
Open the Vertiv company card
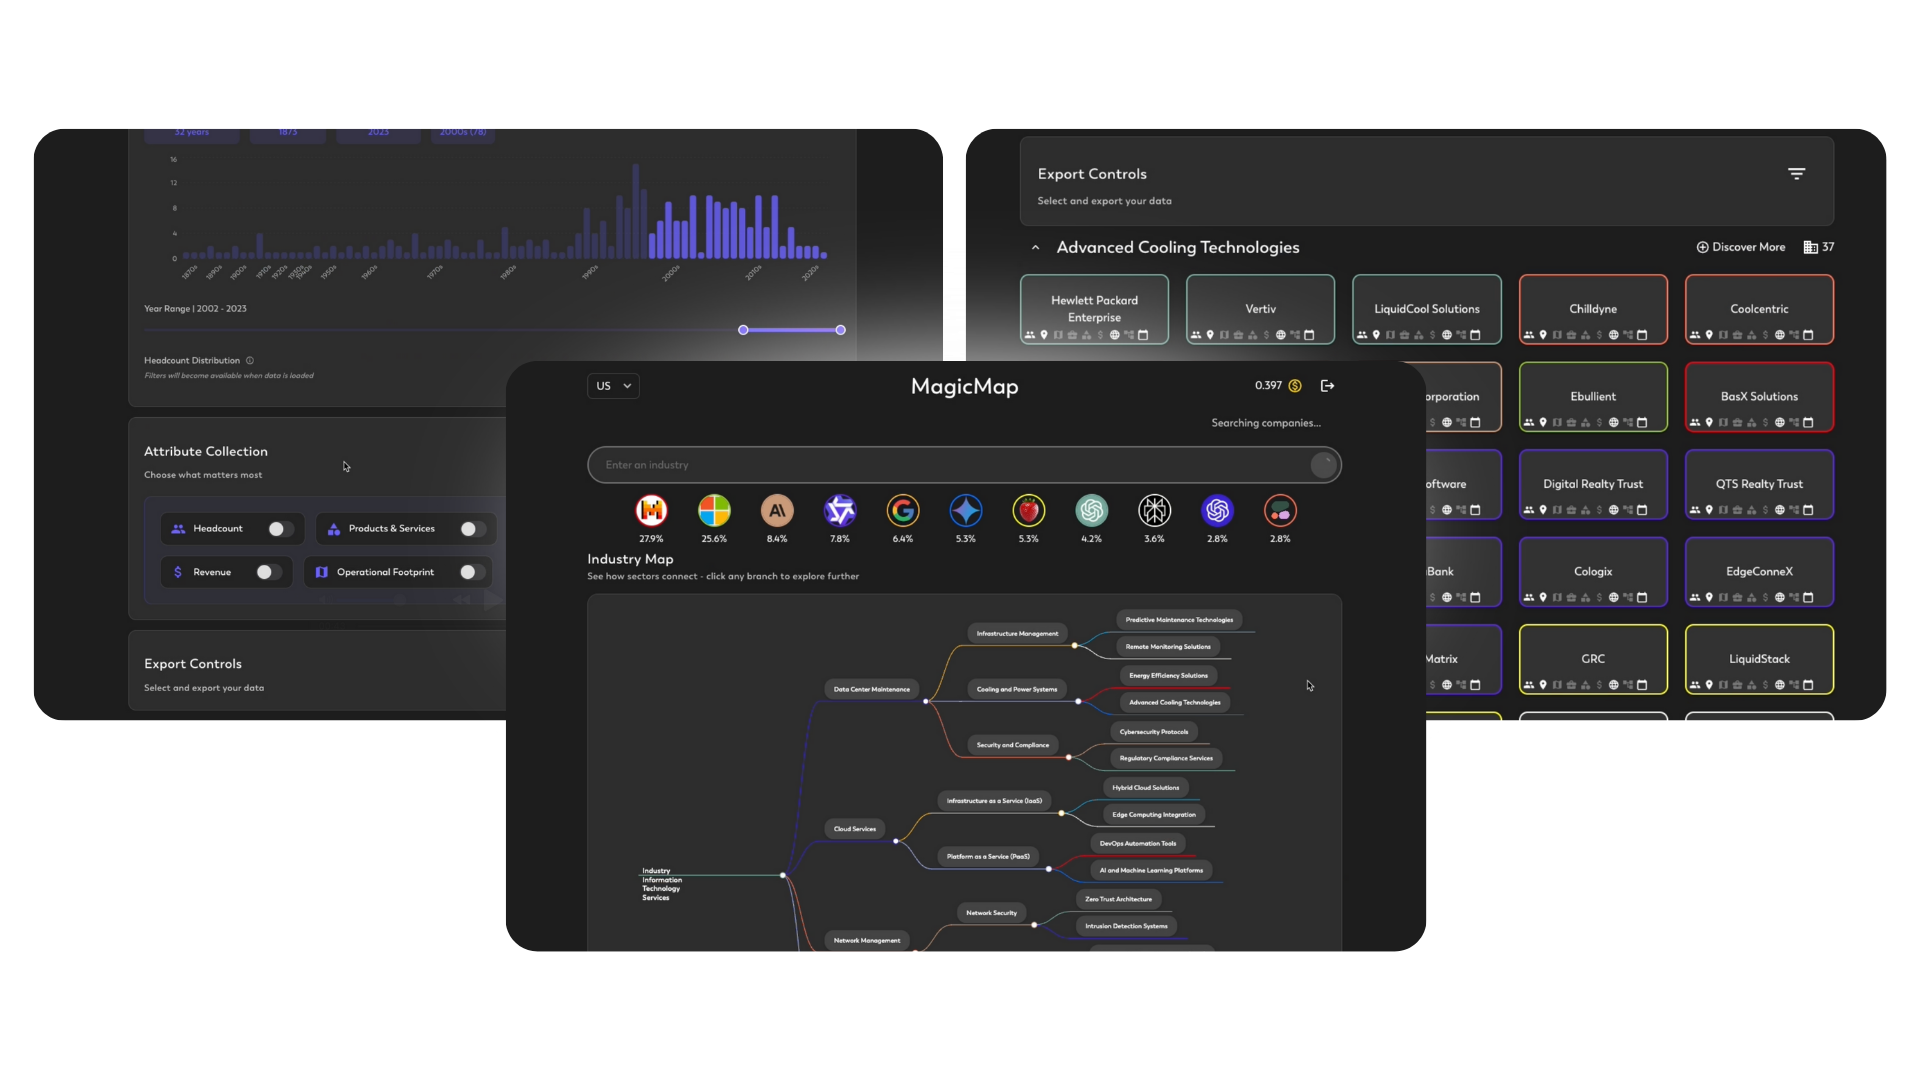tap(1260, 309)
